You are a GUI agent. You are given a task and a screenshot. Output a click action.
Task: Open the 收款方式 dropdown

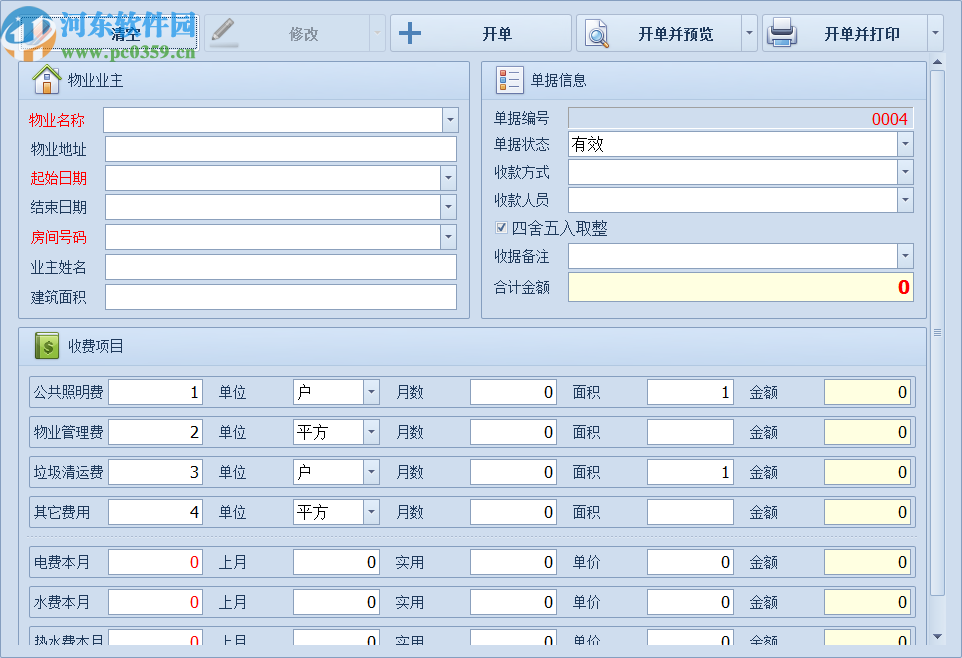pyautogui.click(x=906, y=172)
